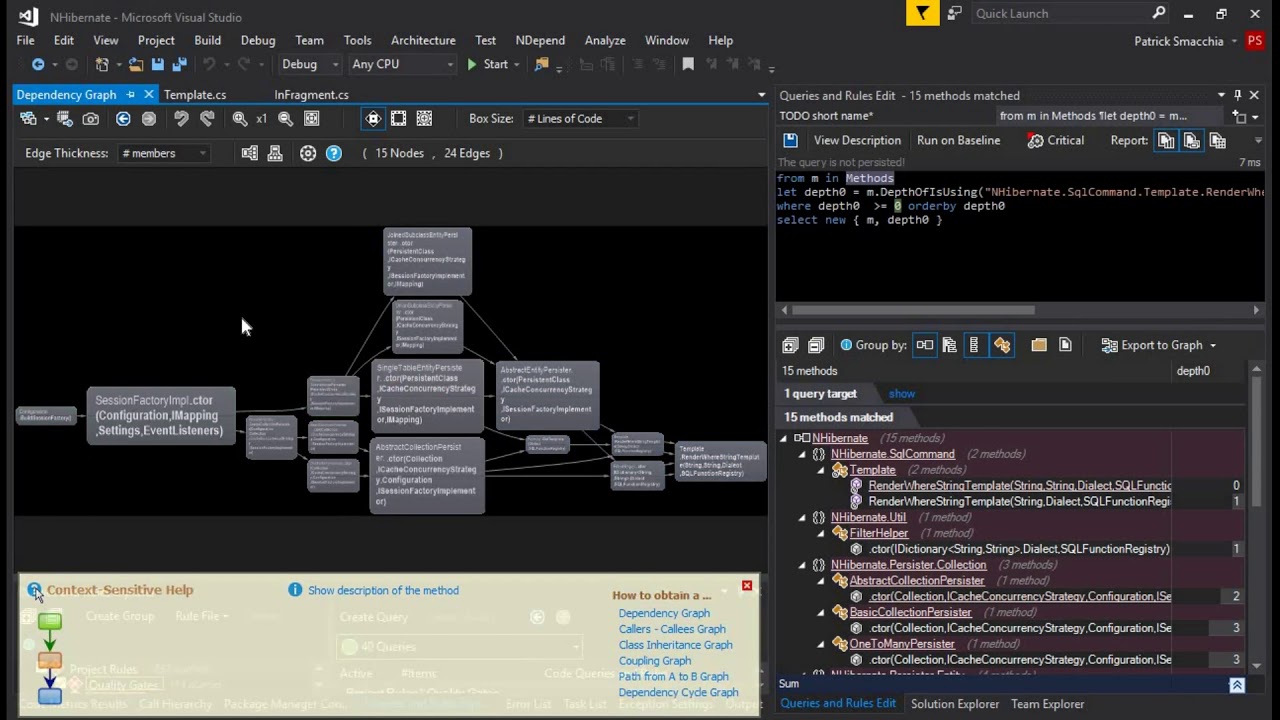Open the Architecture menu
This screenshot has width=1280, height=720.
pyautogui.click(x=423, y=40)
